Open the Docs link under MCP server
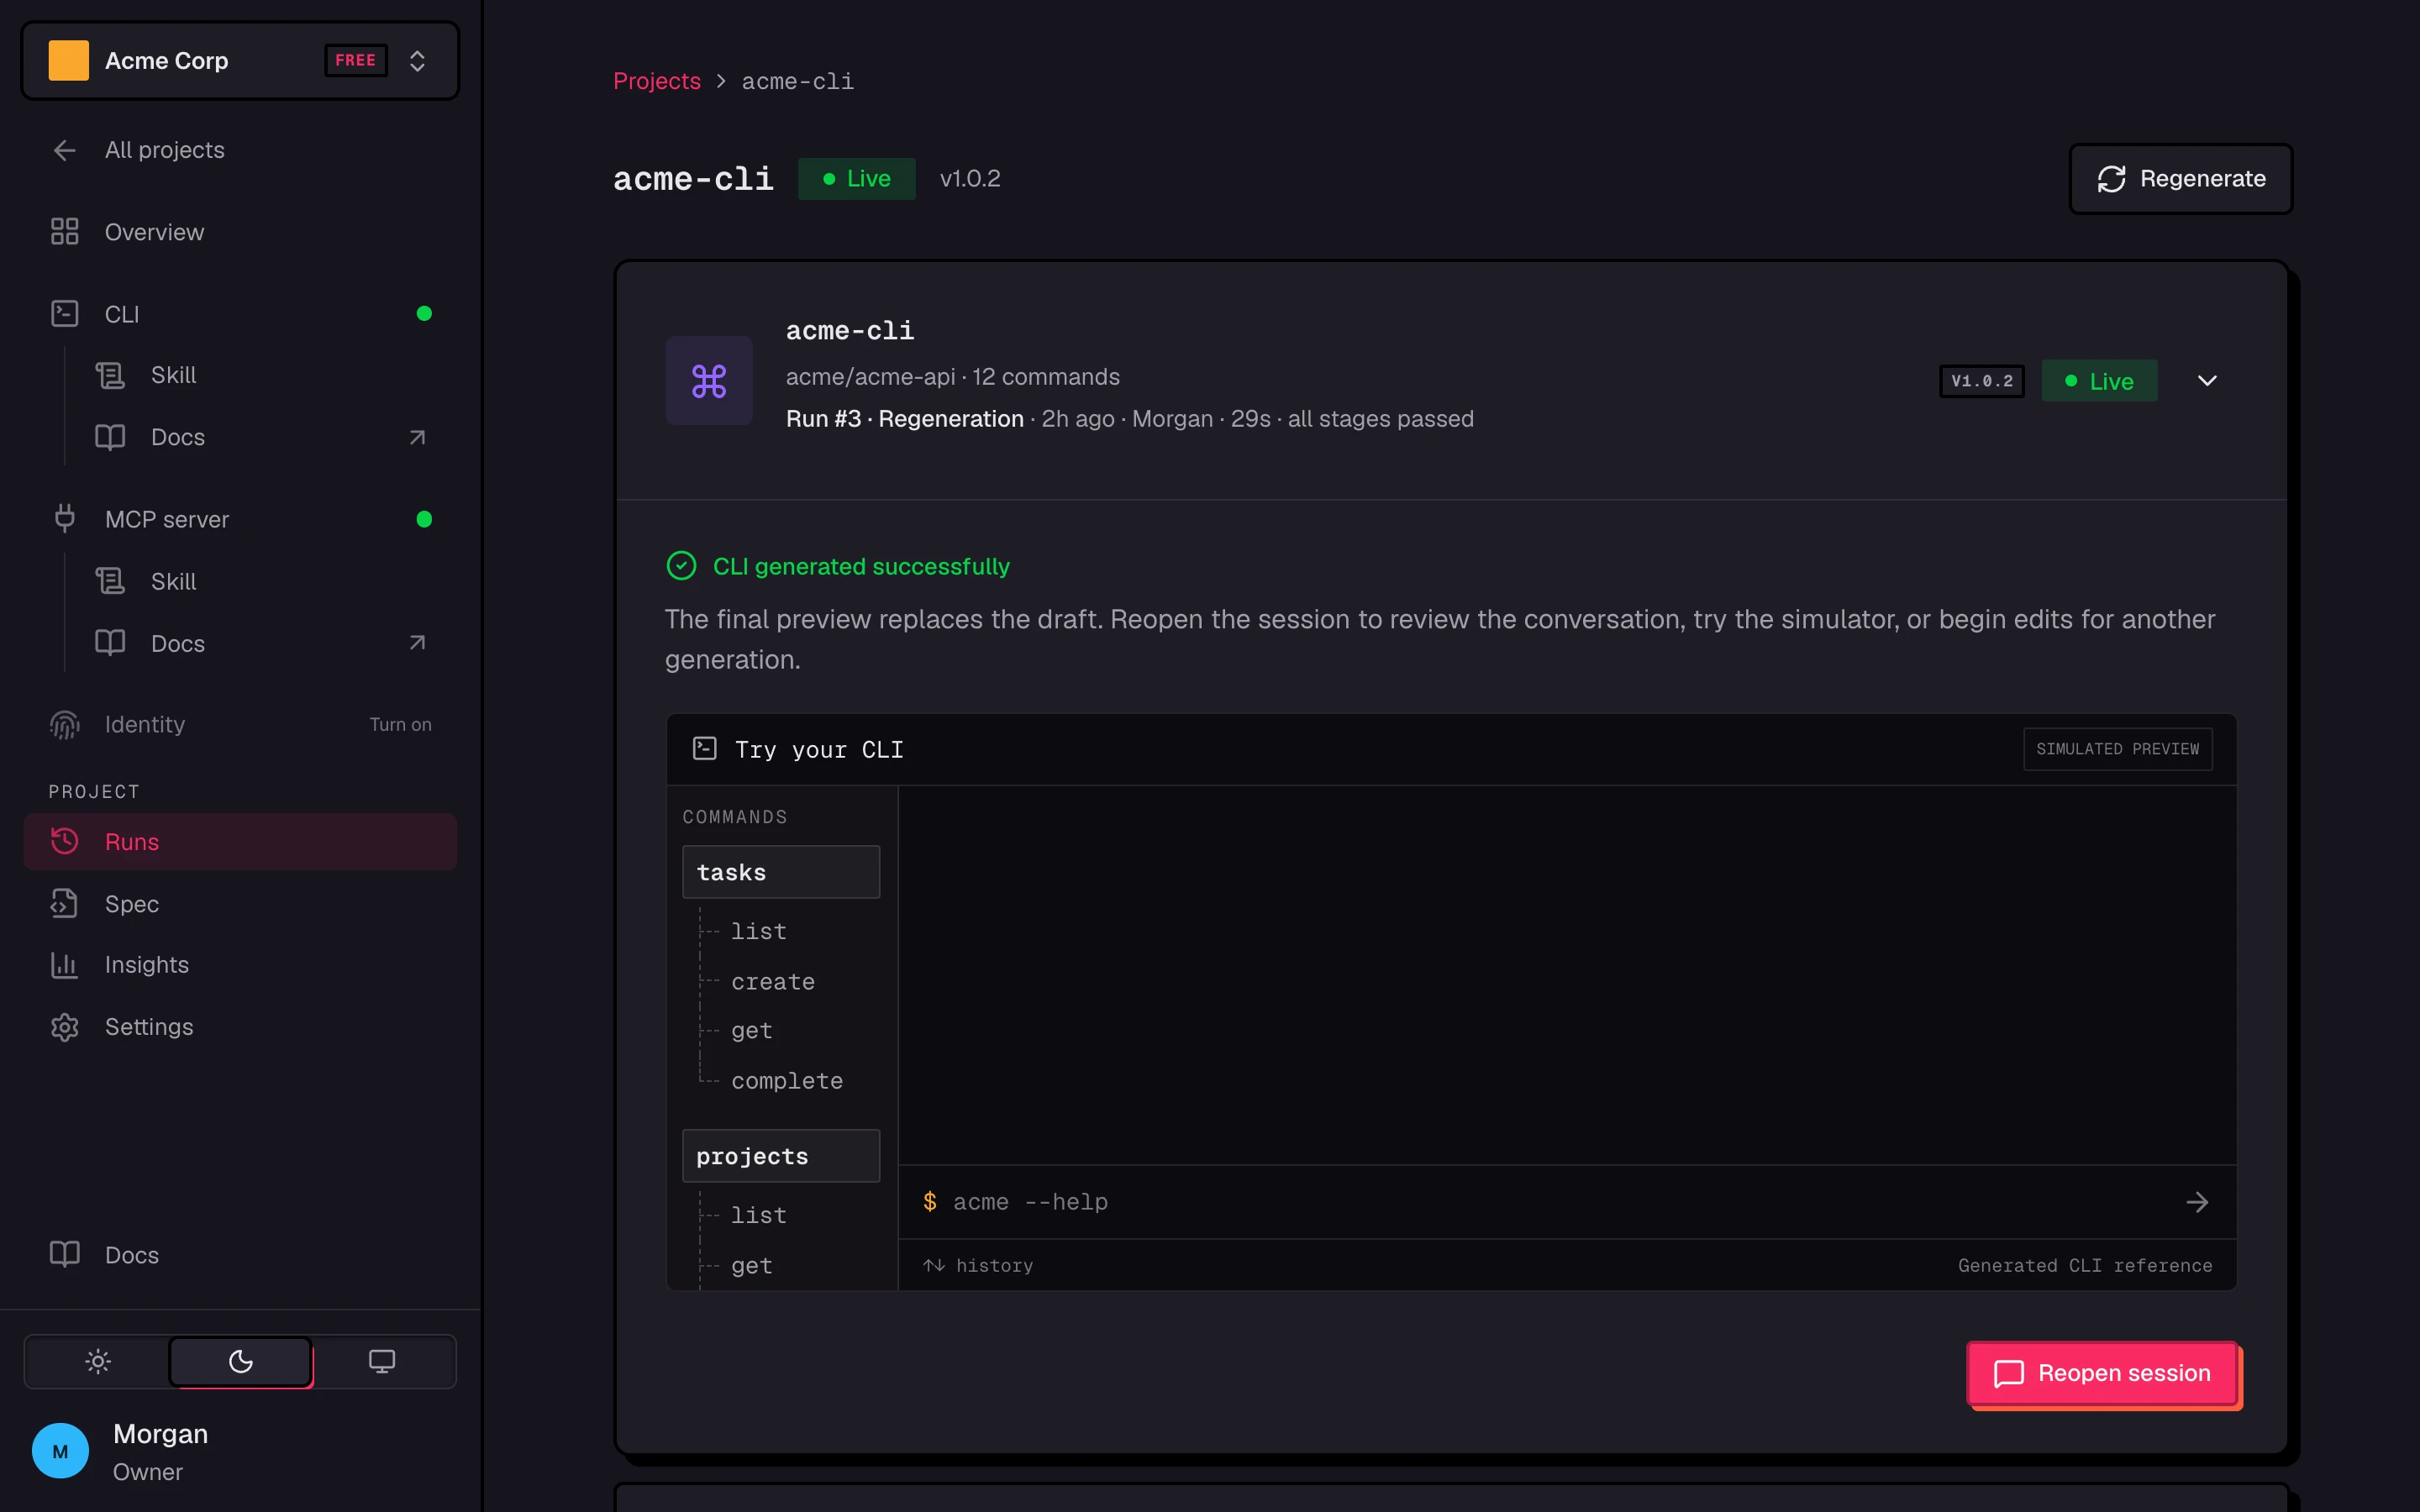 (x=262, y=643)
